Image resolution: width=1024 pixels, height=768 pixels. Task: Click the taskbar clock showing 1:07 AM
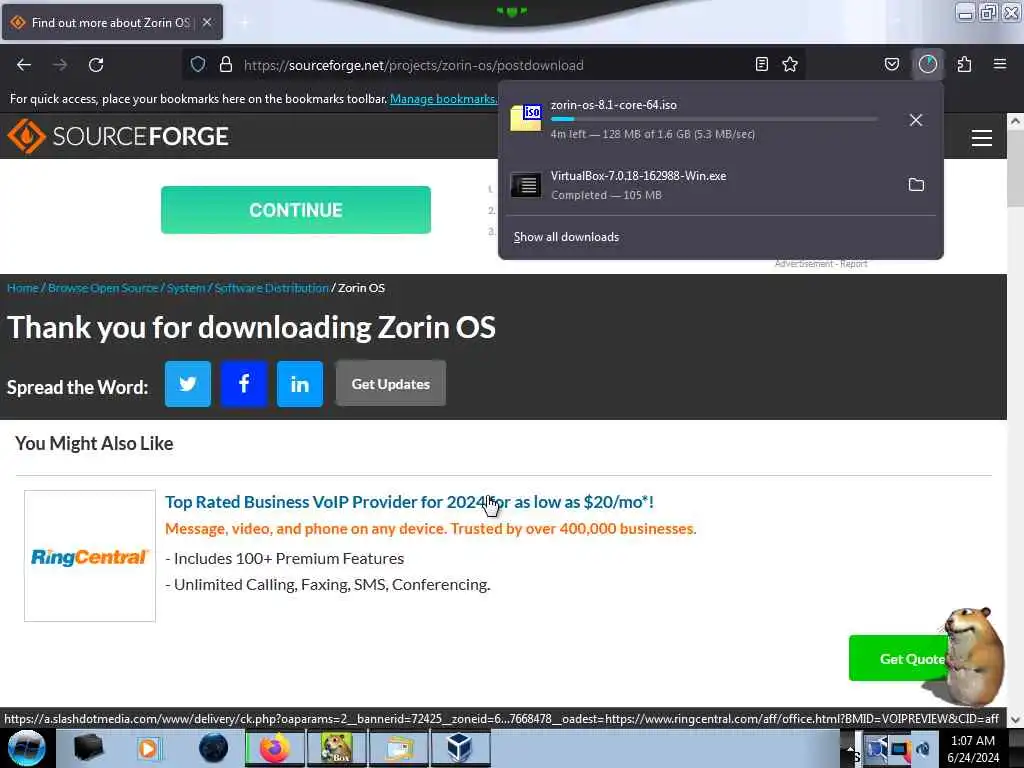(x=973, y=748)
